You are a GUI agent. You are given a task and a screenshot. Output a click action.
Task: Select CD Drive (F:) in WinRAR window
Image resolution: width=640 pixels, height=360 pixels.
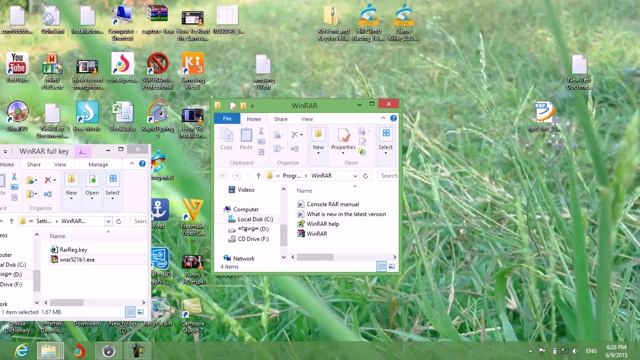click(249, 239)
